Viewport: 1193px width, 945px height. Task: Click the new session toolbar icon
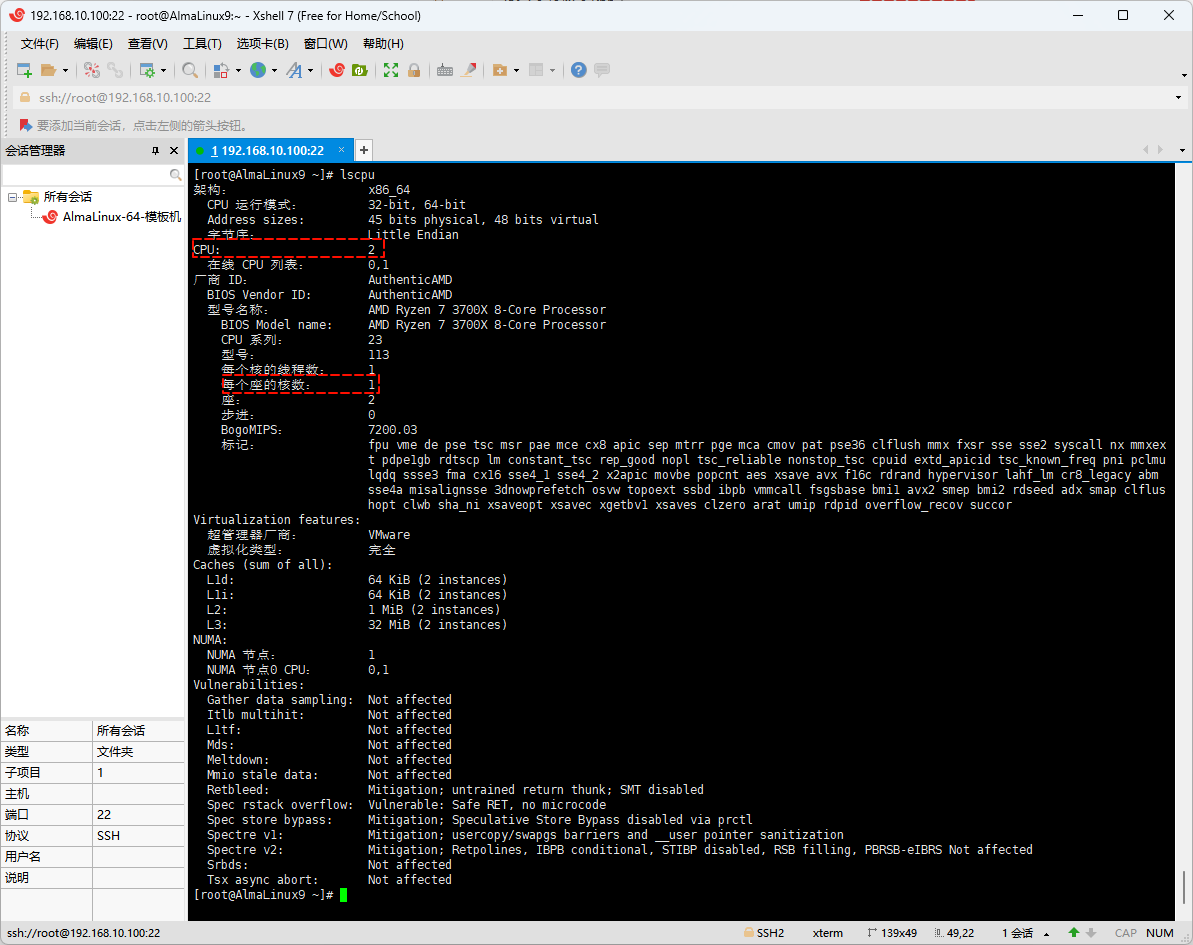pyautogui.click(x=25, y=70)
